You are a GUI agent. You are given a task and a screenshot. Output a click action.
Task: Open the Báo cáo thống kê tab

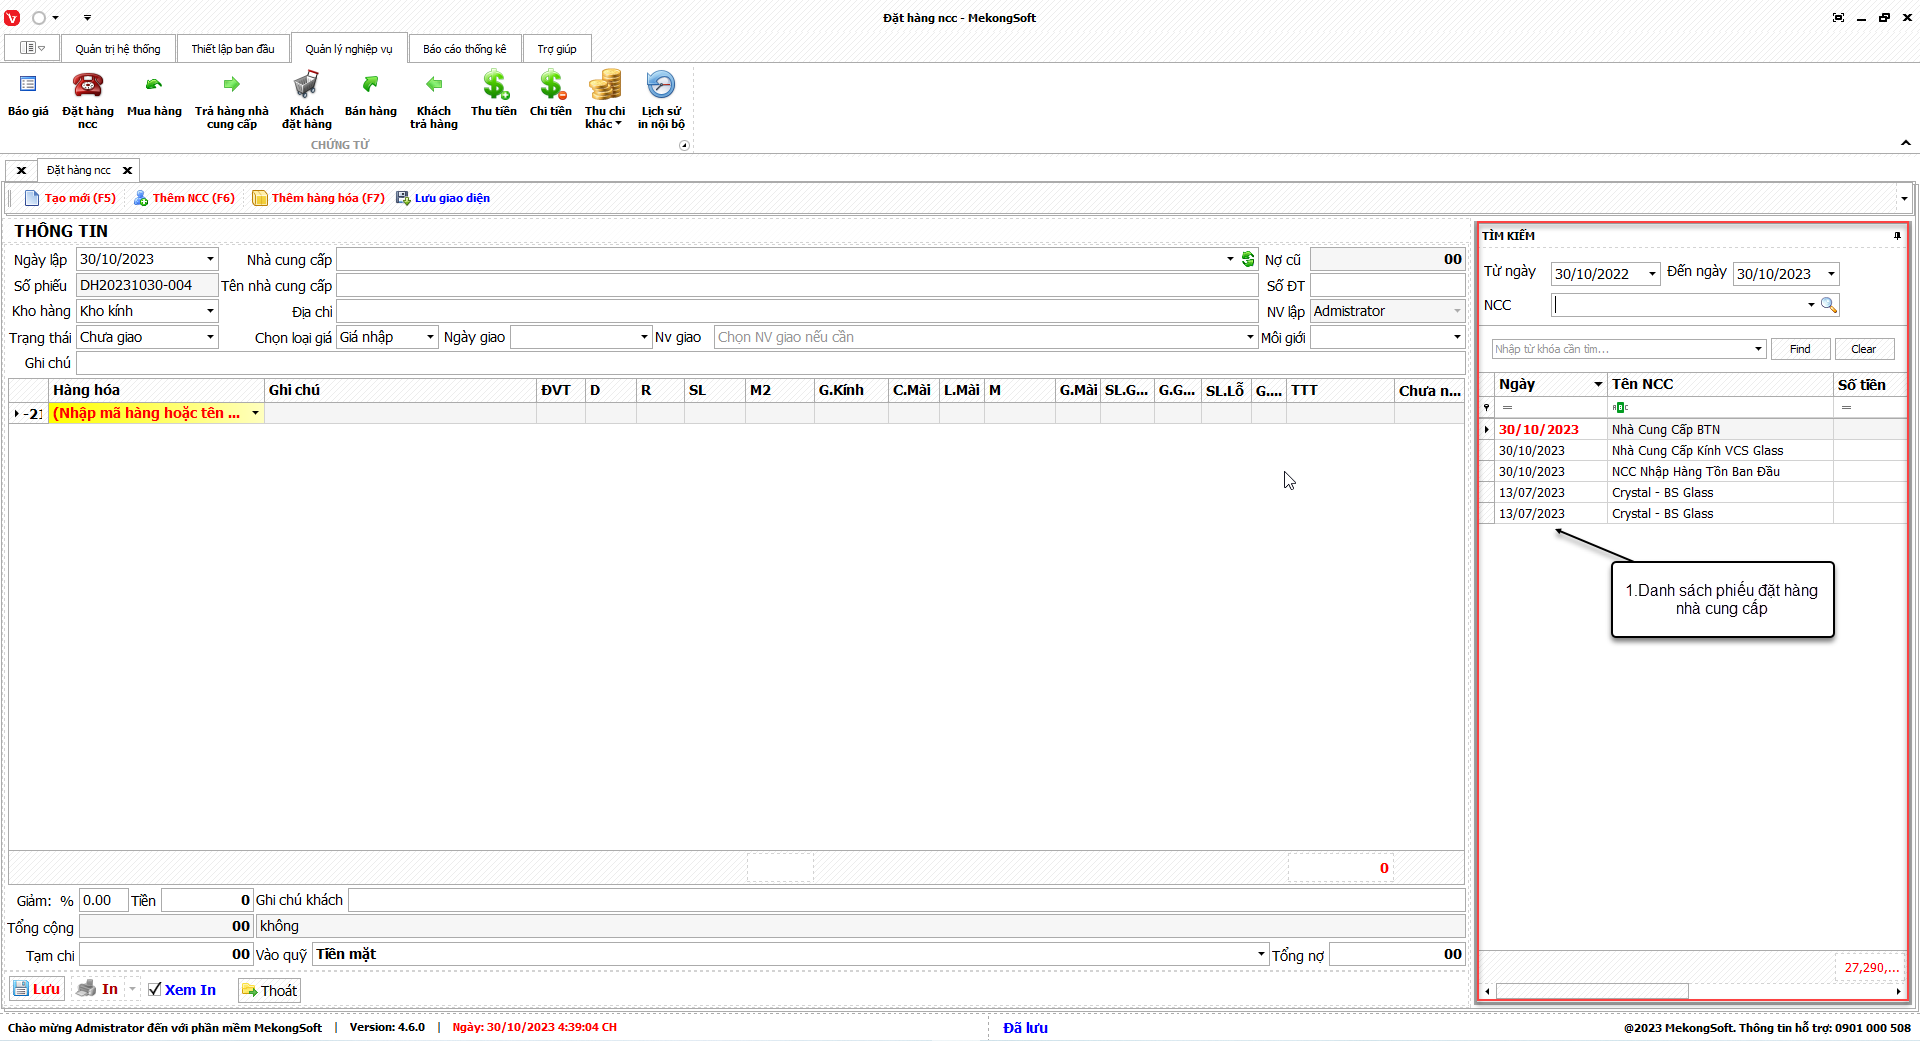465,49
